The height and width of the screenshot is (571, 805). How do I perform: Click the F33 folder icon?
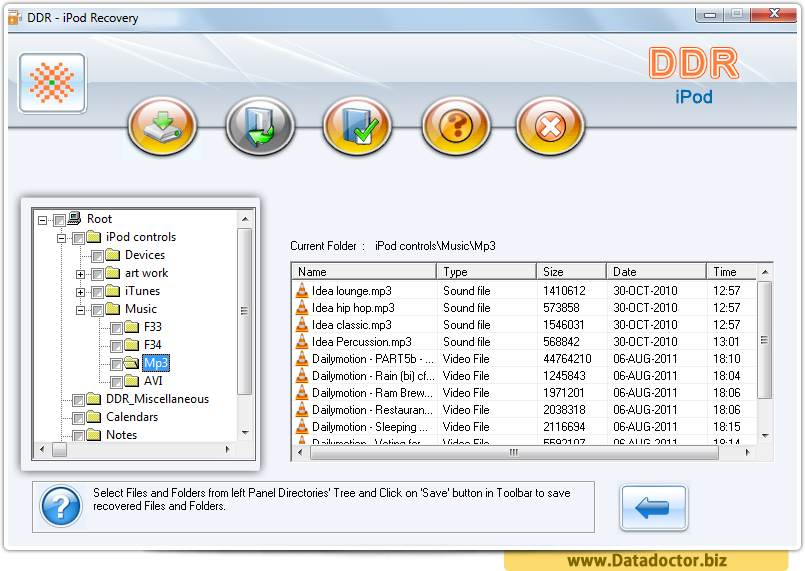point(132,327)
